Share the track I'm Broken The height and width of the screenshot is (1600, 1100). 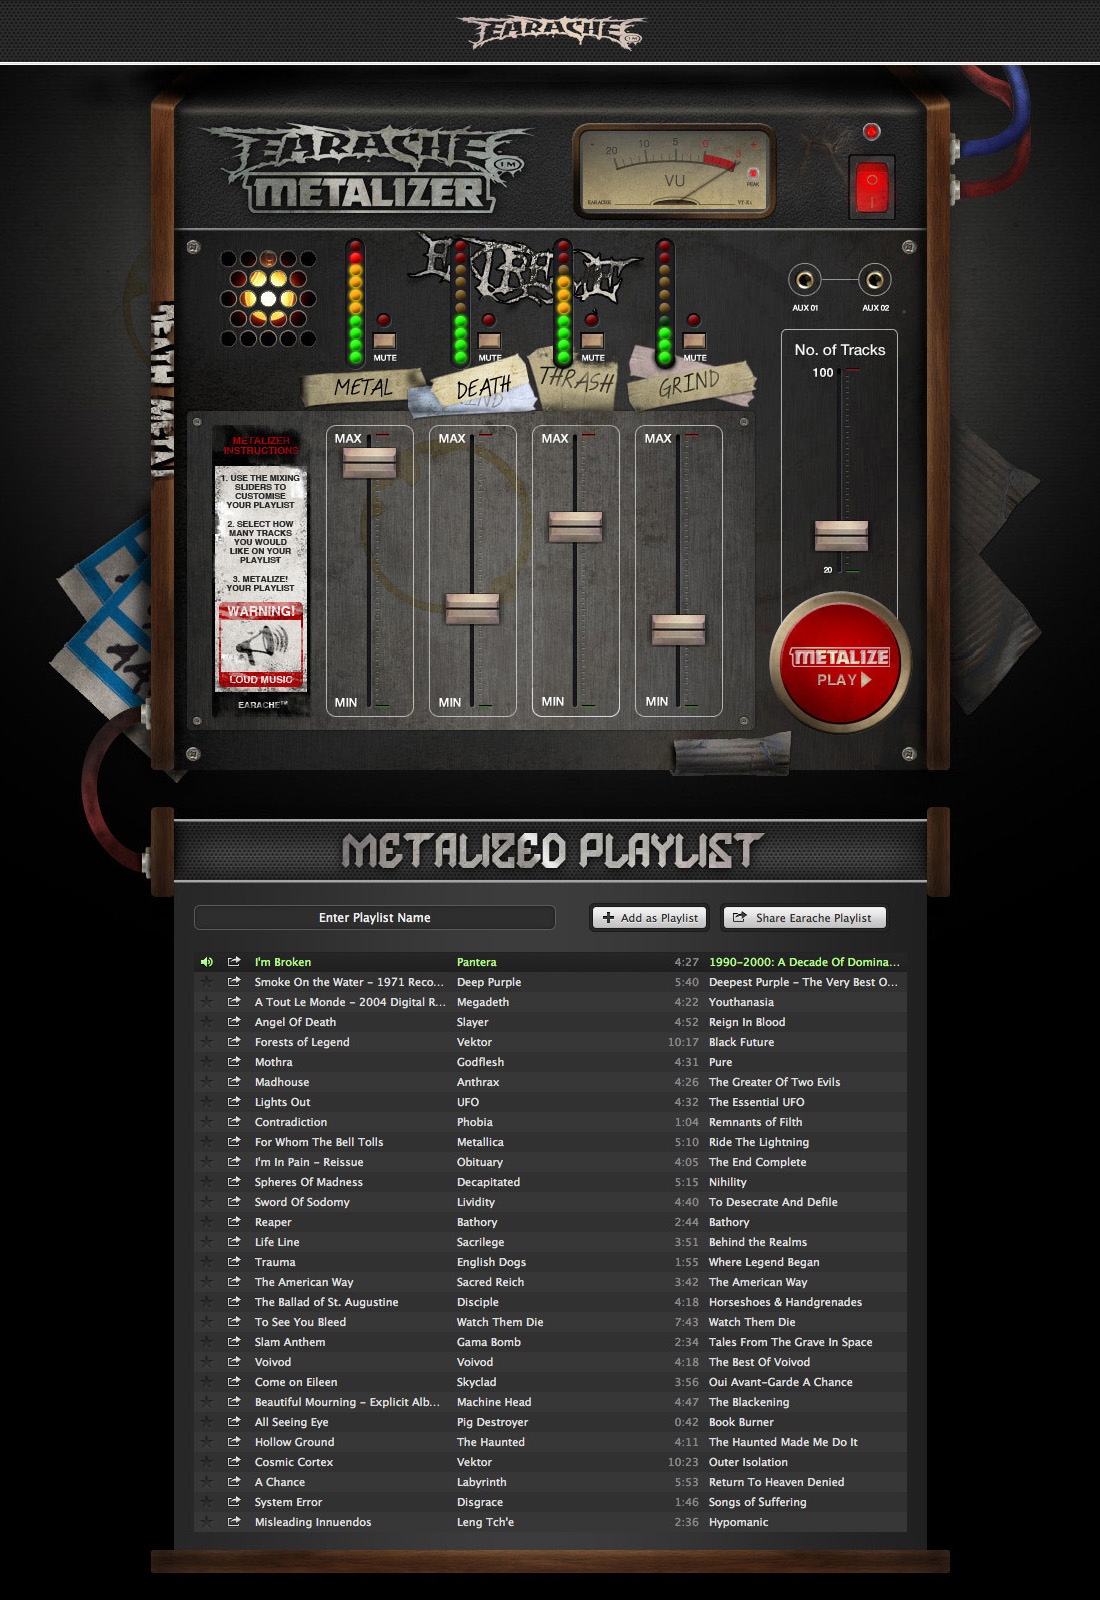[234, 962]
